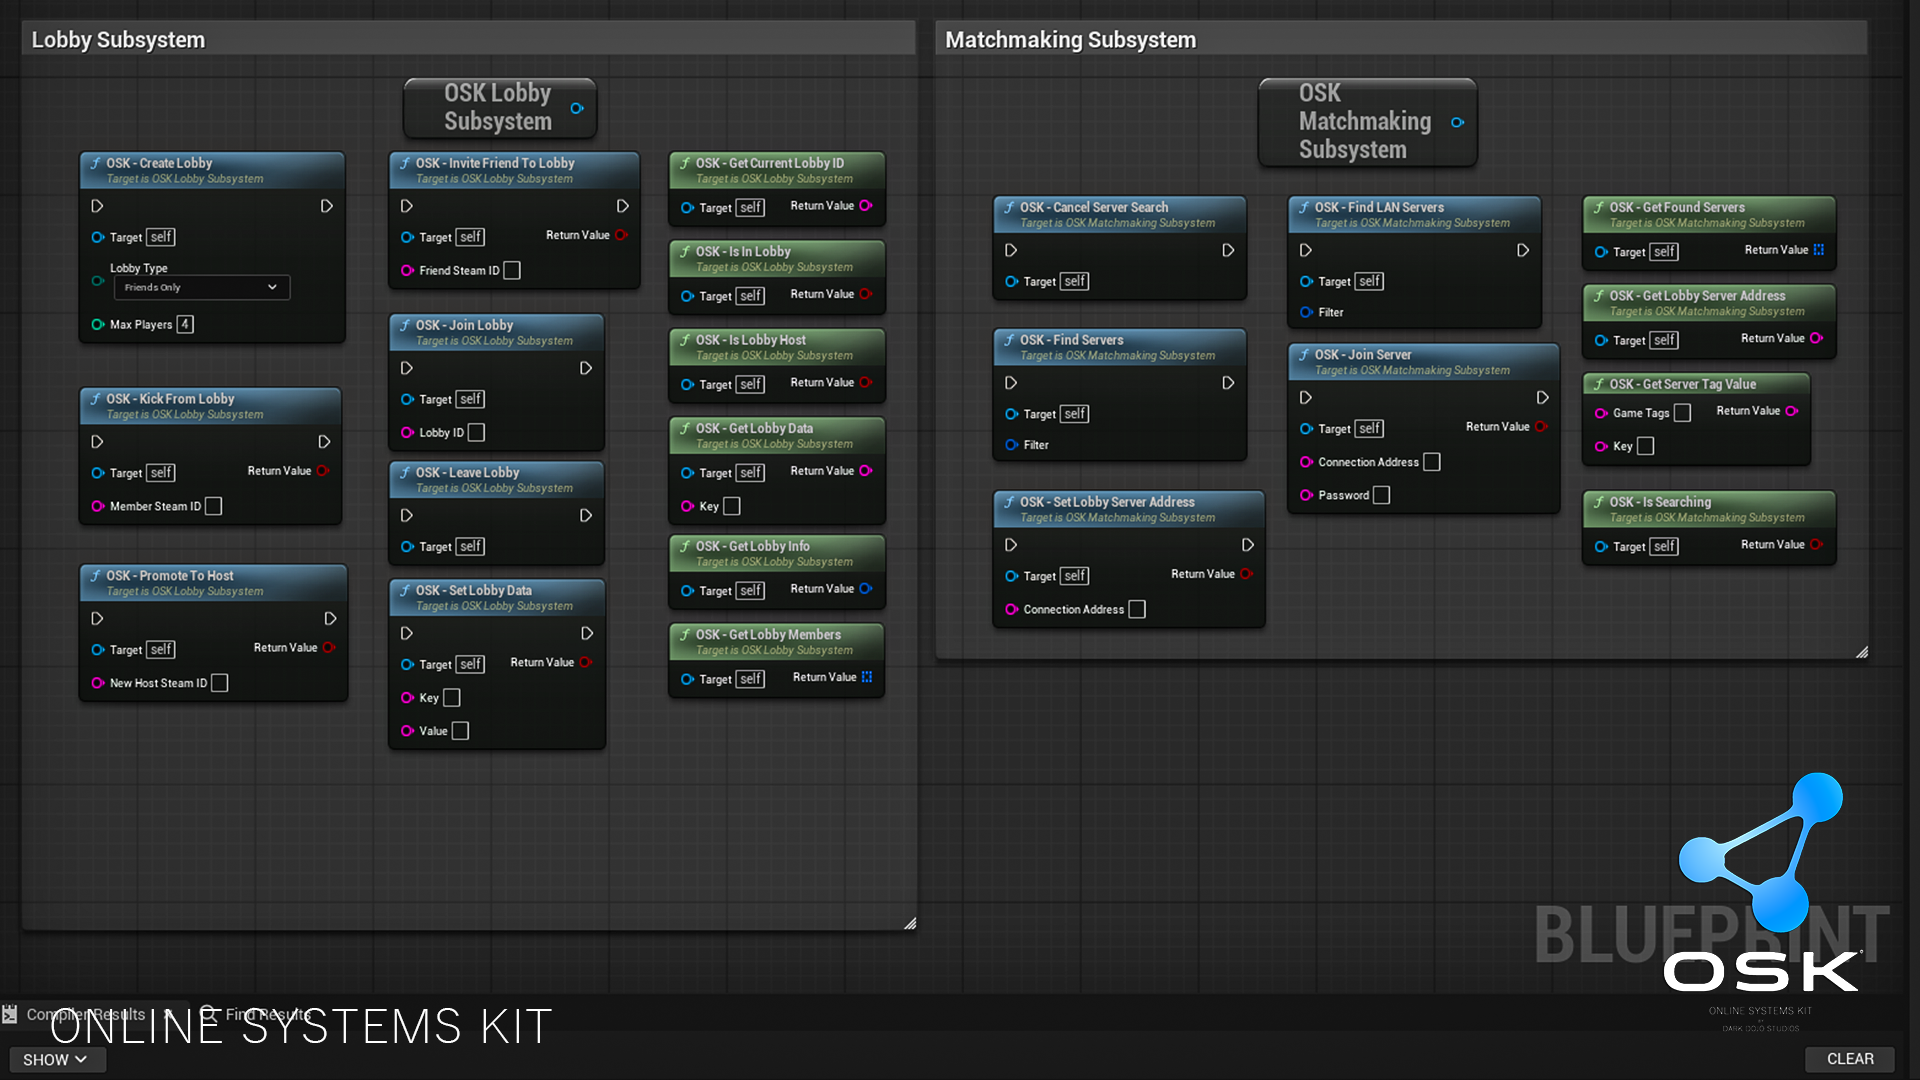This screenshot has height=1080, width=1920.
Task: Enable the Password checkbox on Join Server node
Action: coord(1381,495)
